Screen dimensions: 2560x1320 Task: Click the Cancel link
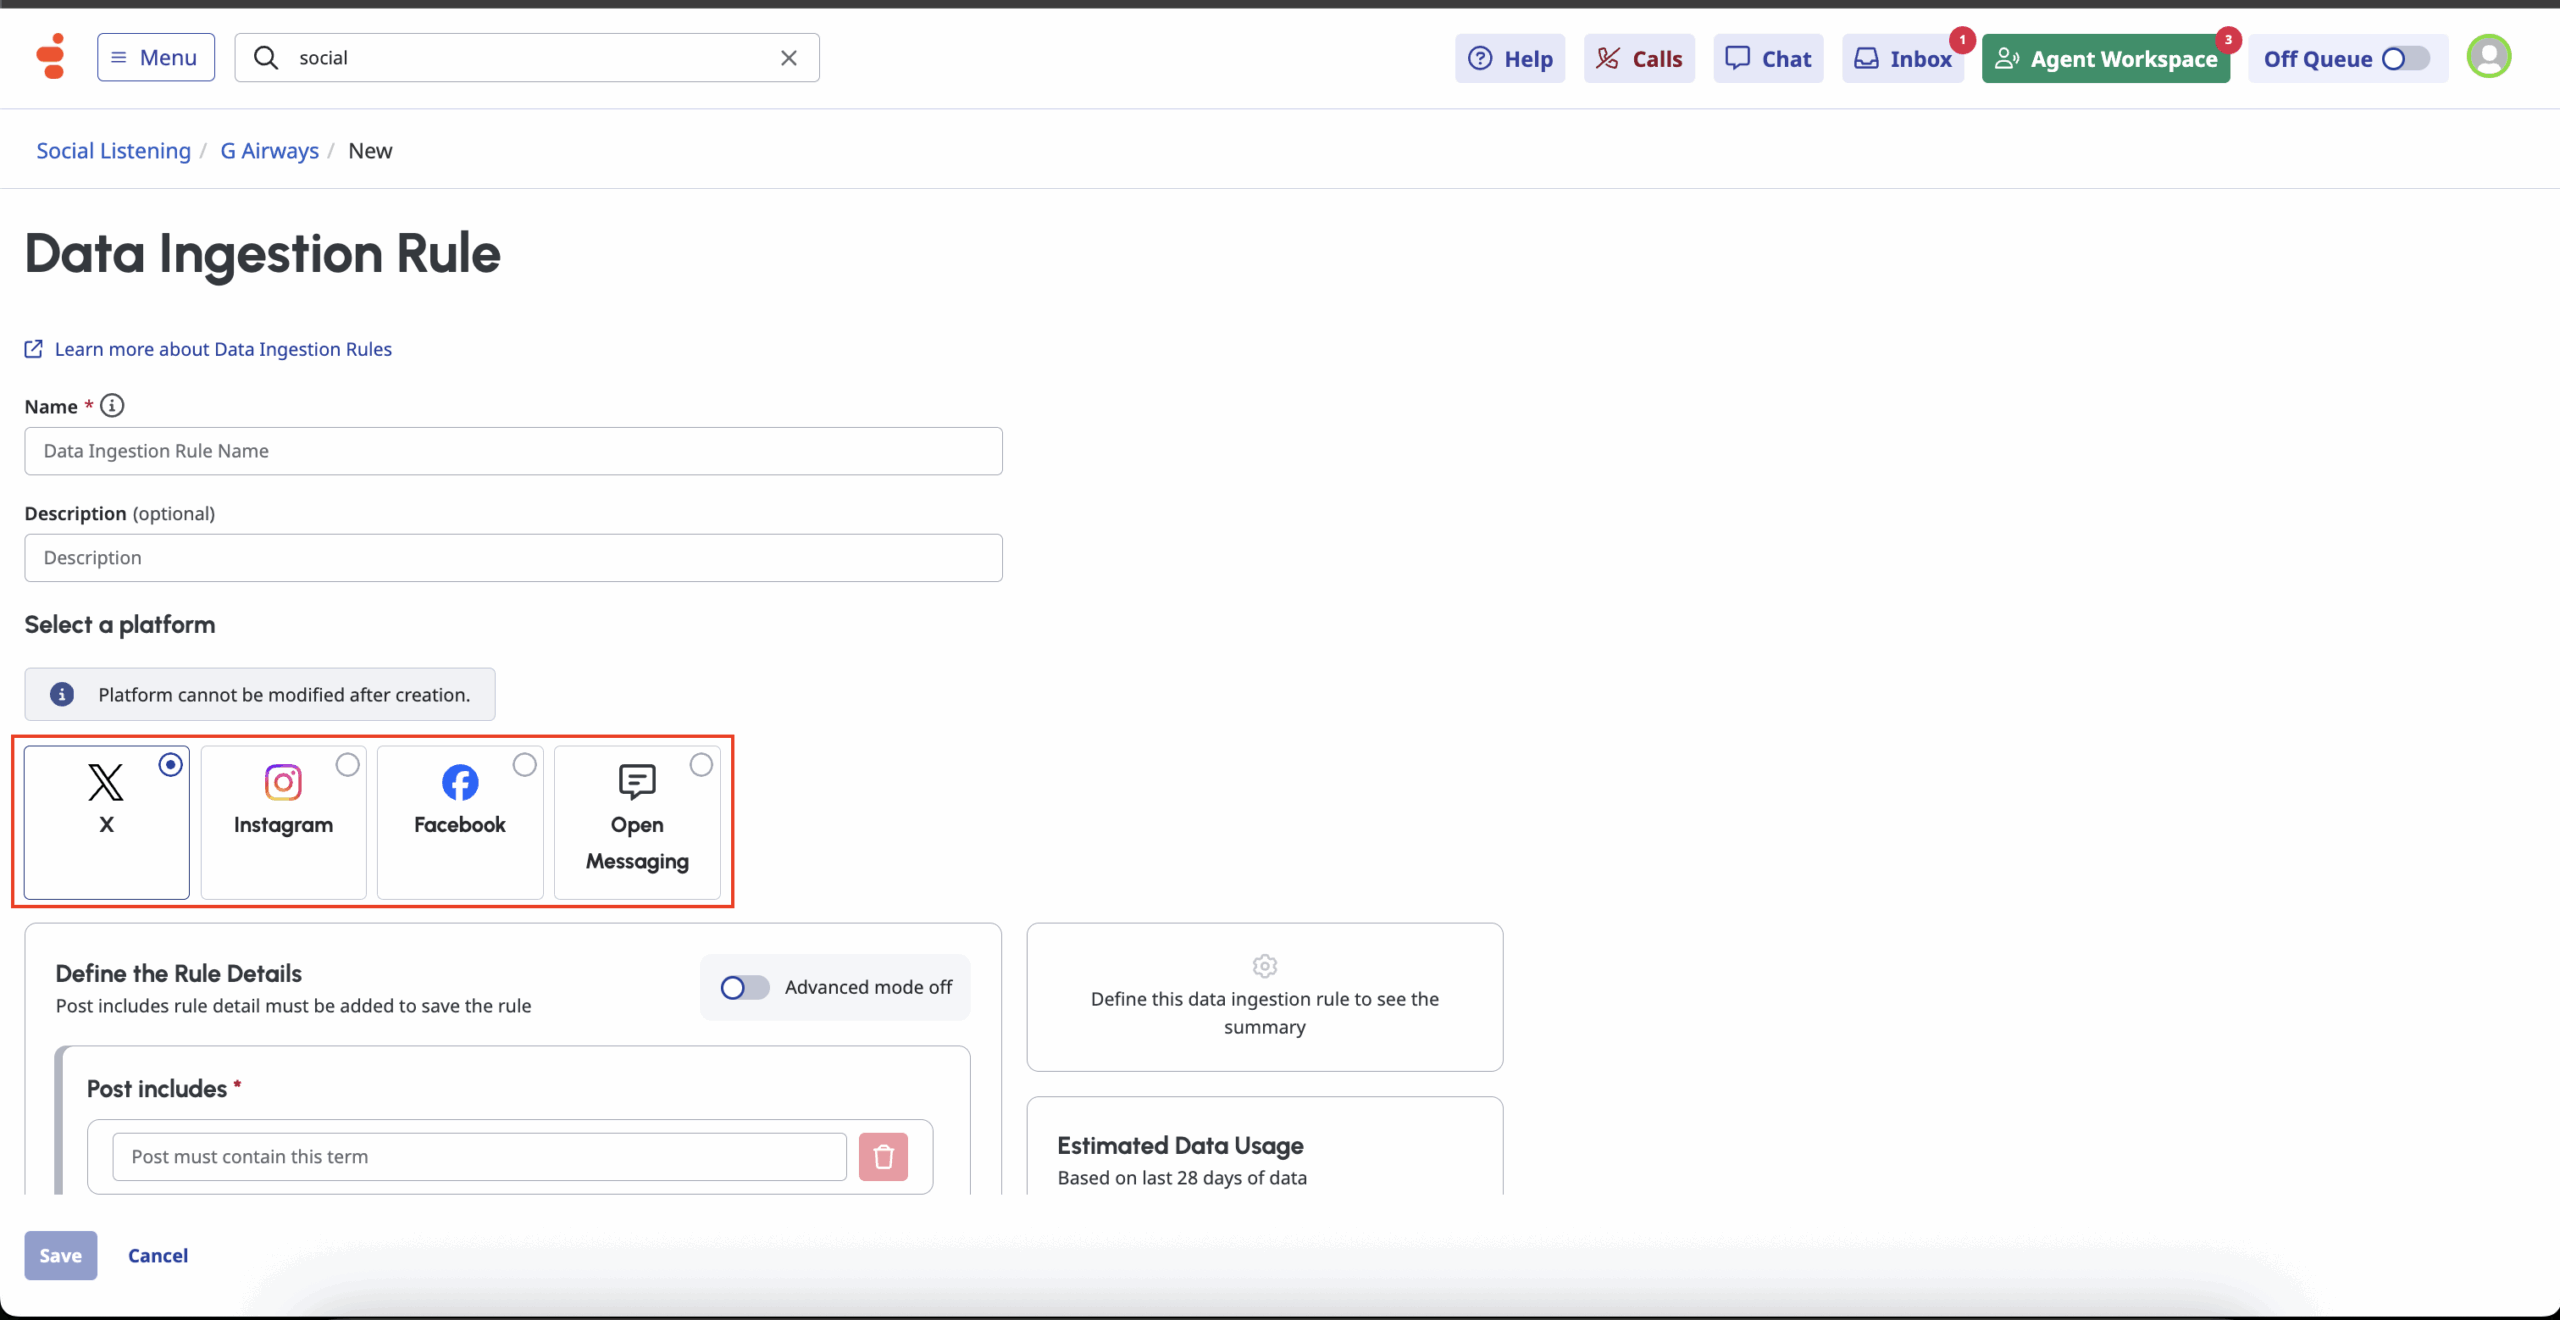click(x=158, y=1256)
